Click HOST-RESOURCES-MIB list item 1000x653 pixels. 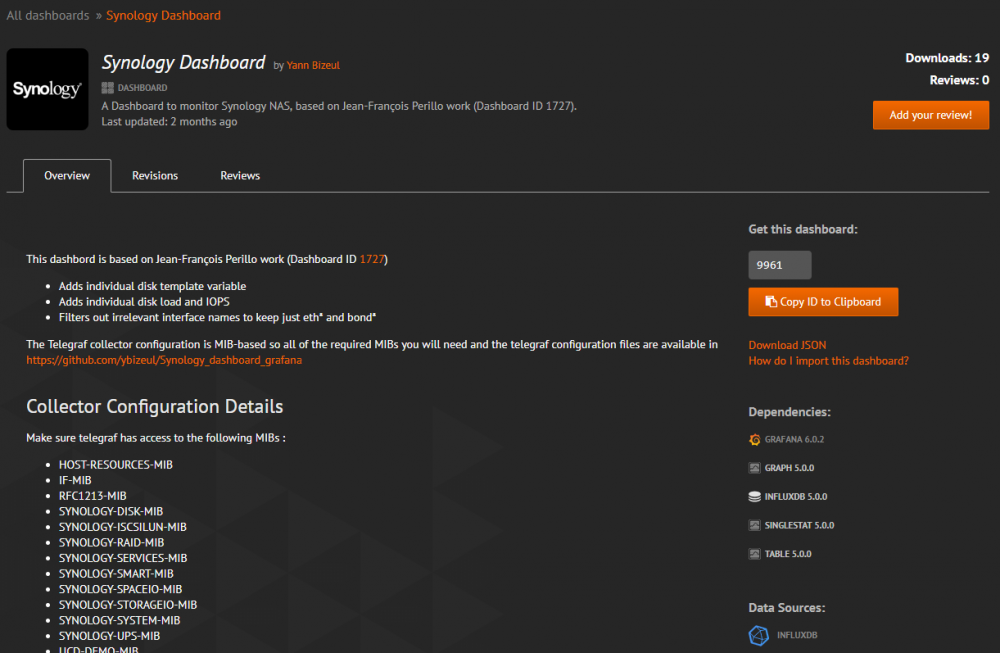115,465
